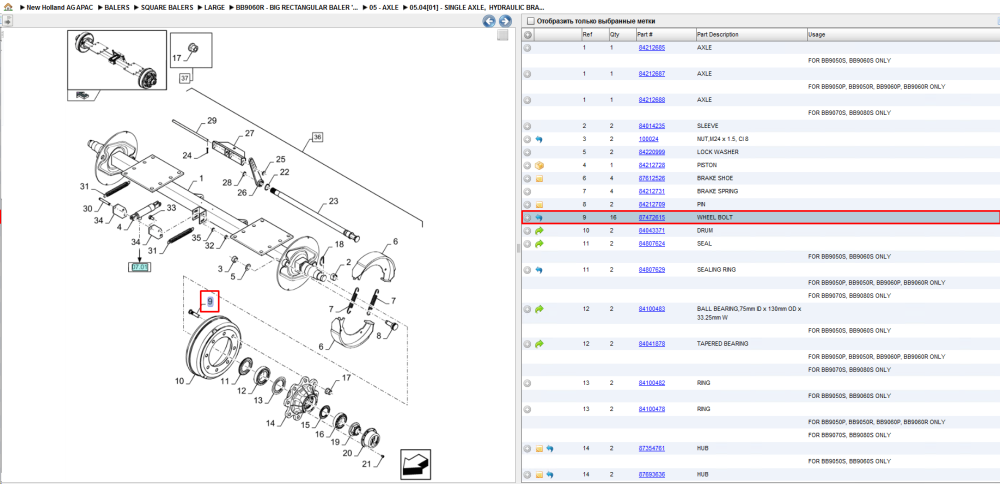The height and width of the screenshot is (484, 1000).
Task: Select the BRAKE SPRING description text
Action: pos(717,191)
